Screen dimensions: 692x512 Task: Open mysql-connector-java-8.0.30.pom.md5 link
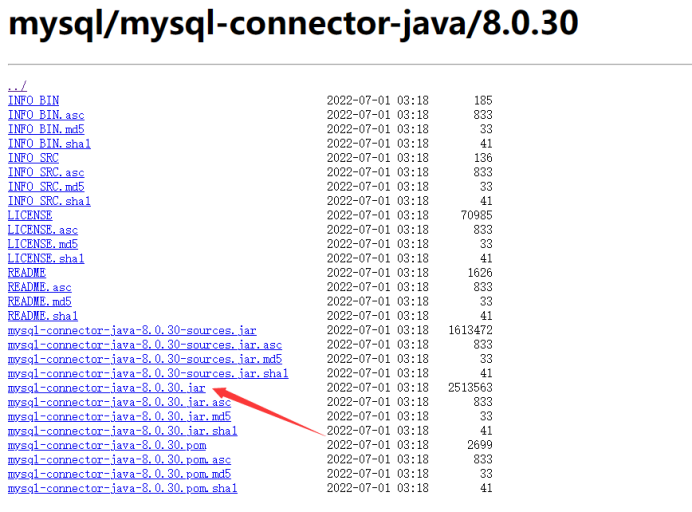click(x=119, y=474)
